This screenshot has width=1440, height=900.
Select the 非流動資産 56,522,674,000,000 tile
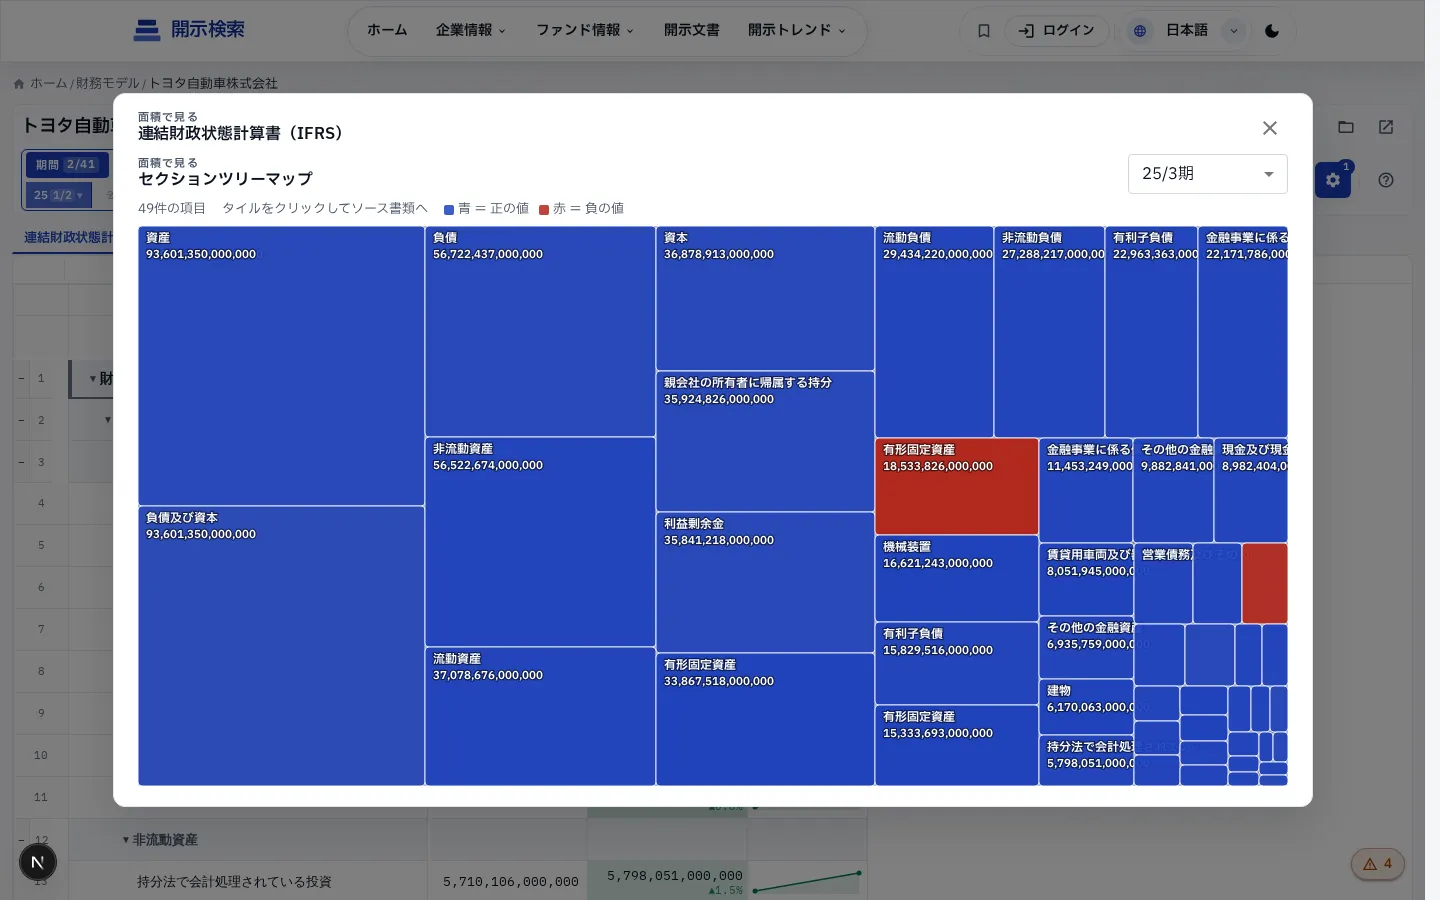coord(540,542)
